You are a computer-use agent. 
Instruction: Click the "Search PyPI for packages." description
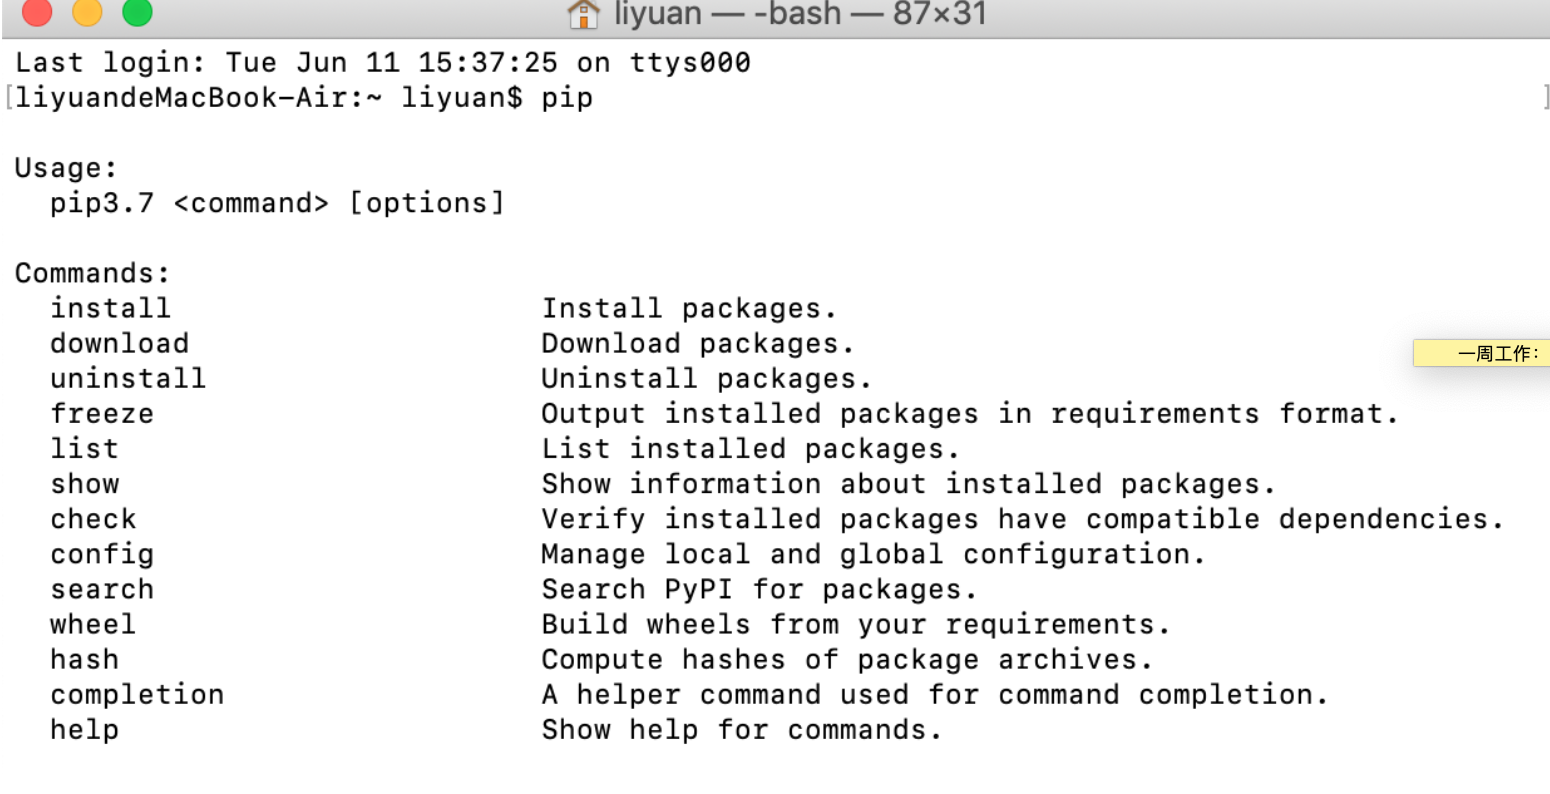pos(758,589)
